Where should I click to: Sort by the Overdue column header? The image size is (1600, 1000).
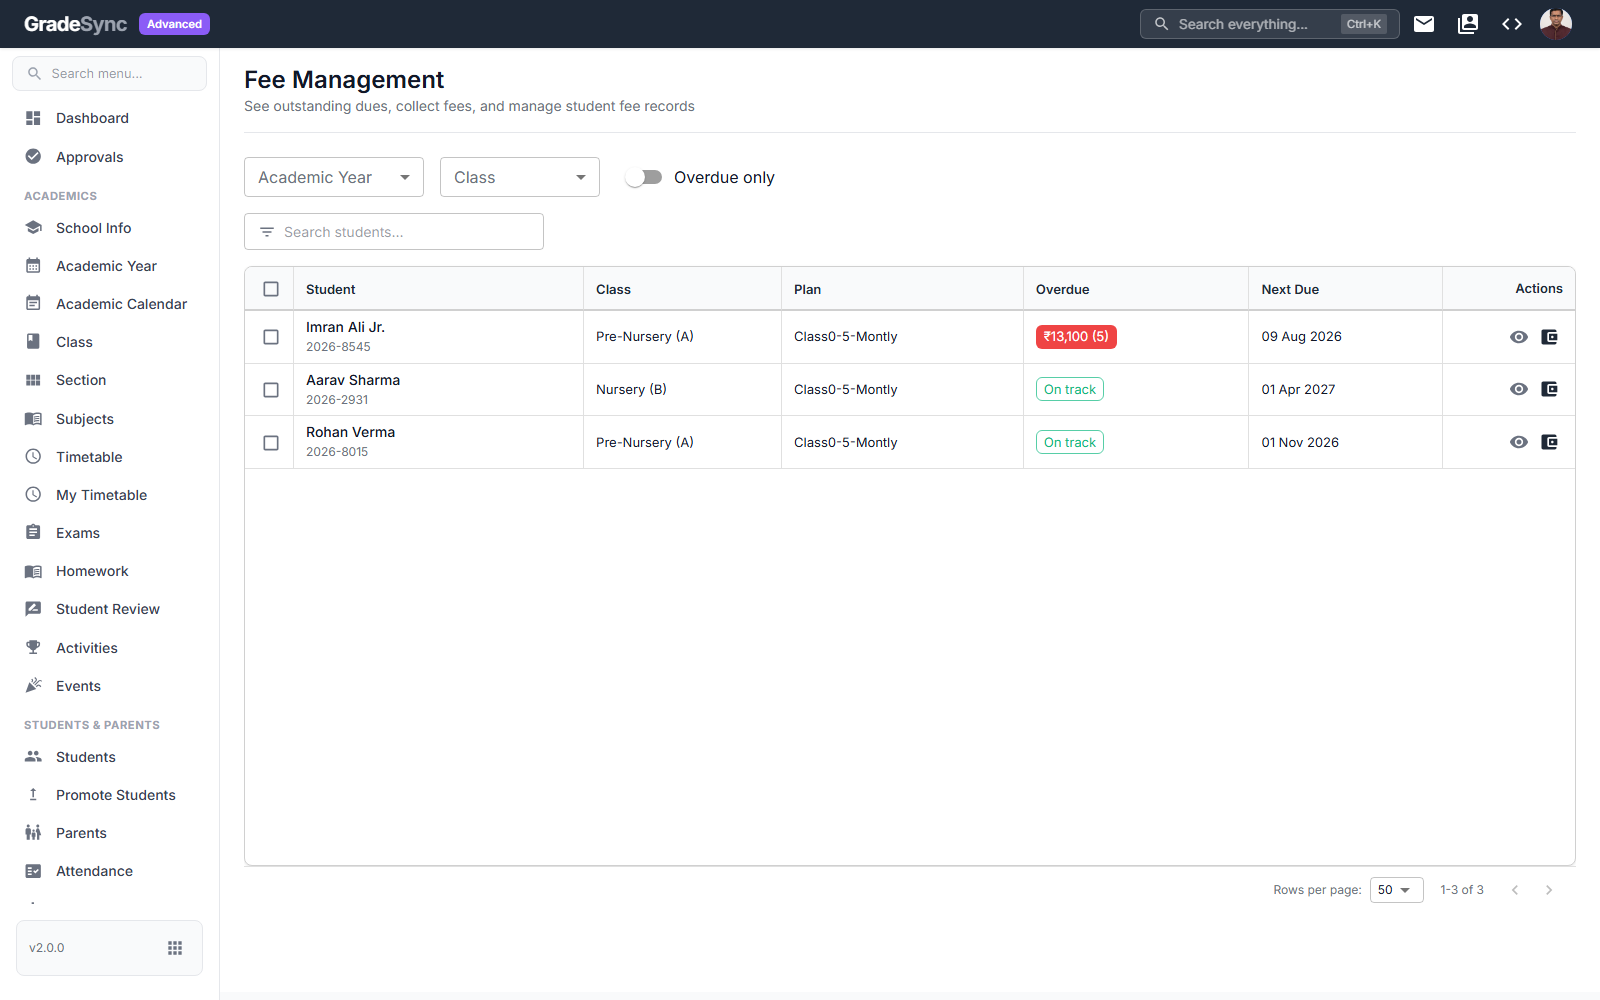point(1062,289)
